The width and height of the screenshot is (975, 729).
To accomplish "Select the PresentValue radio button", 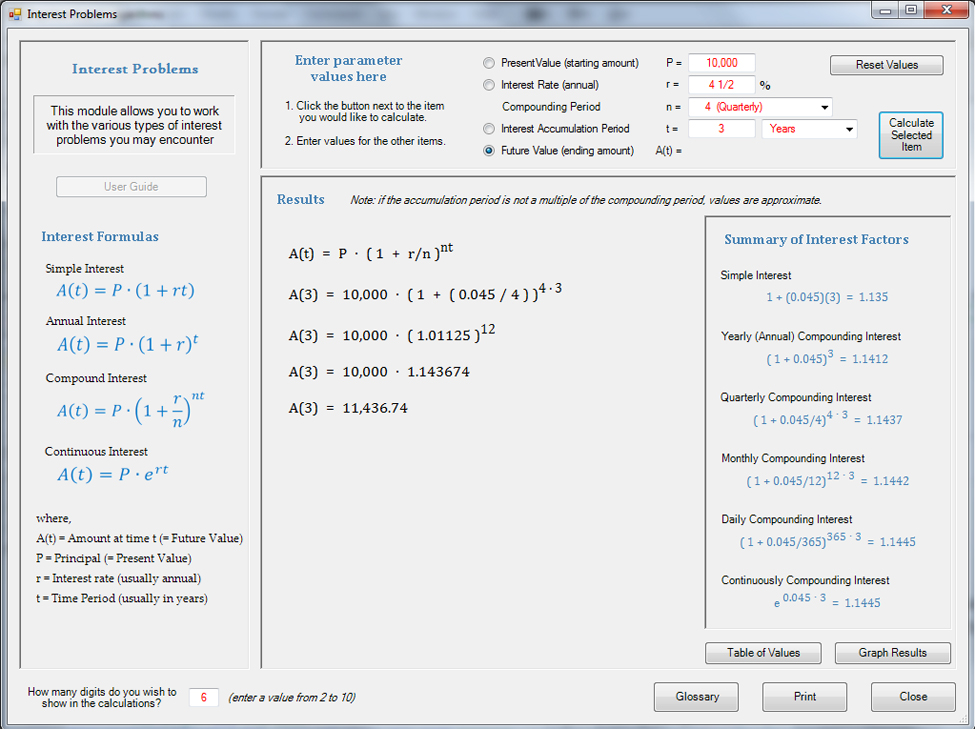I will click(489, 63).
